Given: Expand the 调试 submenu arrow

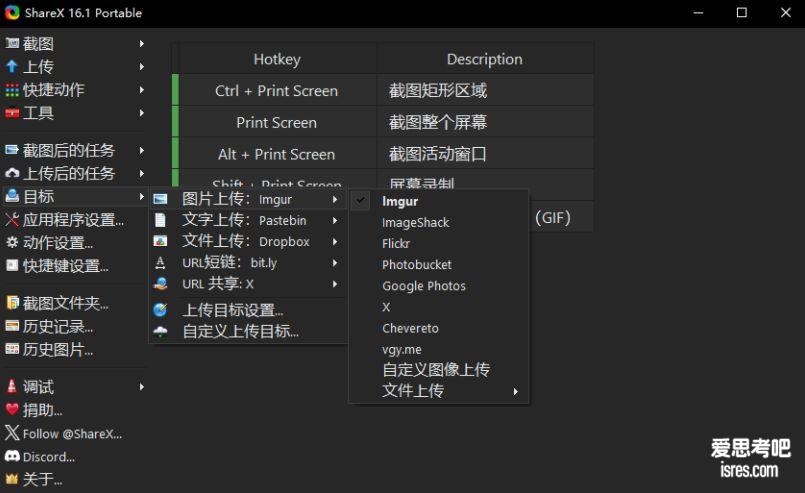Looking at the screenshot, I should coord(142,387).
